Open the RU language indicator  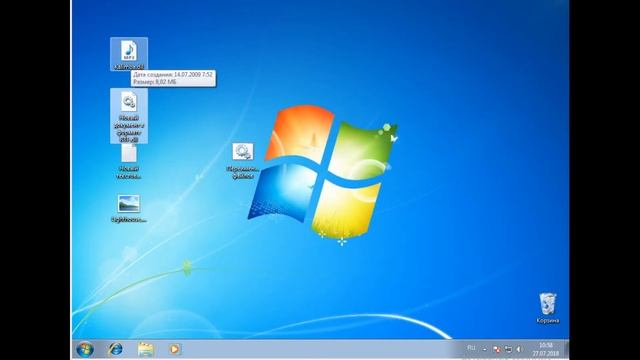(471, 348)
